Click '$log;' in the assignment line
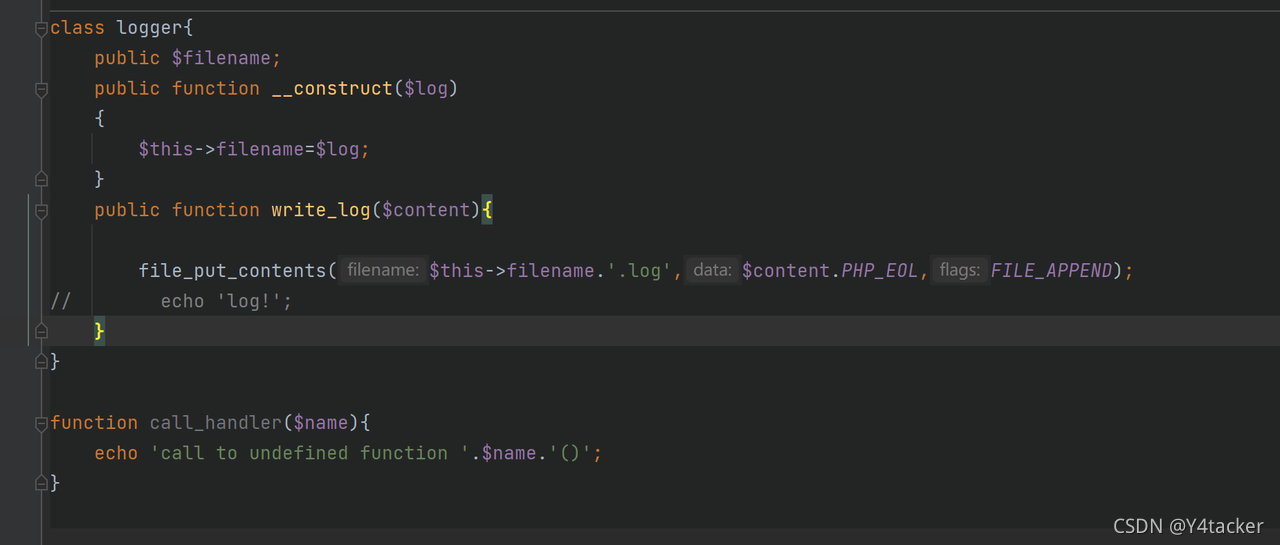This screenshot has width=1280, height=545. click(343, 149)
